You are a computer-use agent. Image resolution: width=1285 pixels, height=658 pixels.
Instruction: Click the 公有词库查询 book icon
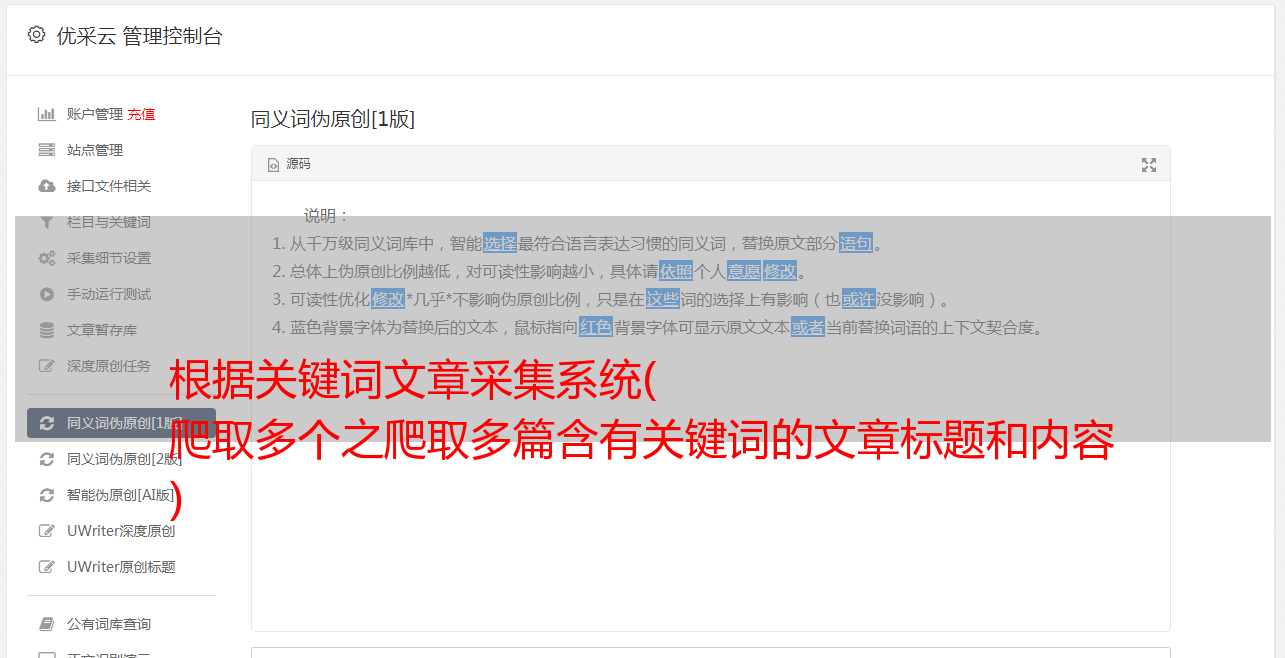pos(46,624)
